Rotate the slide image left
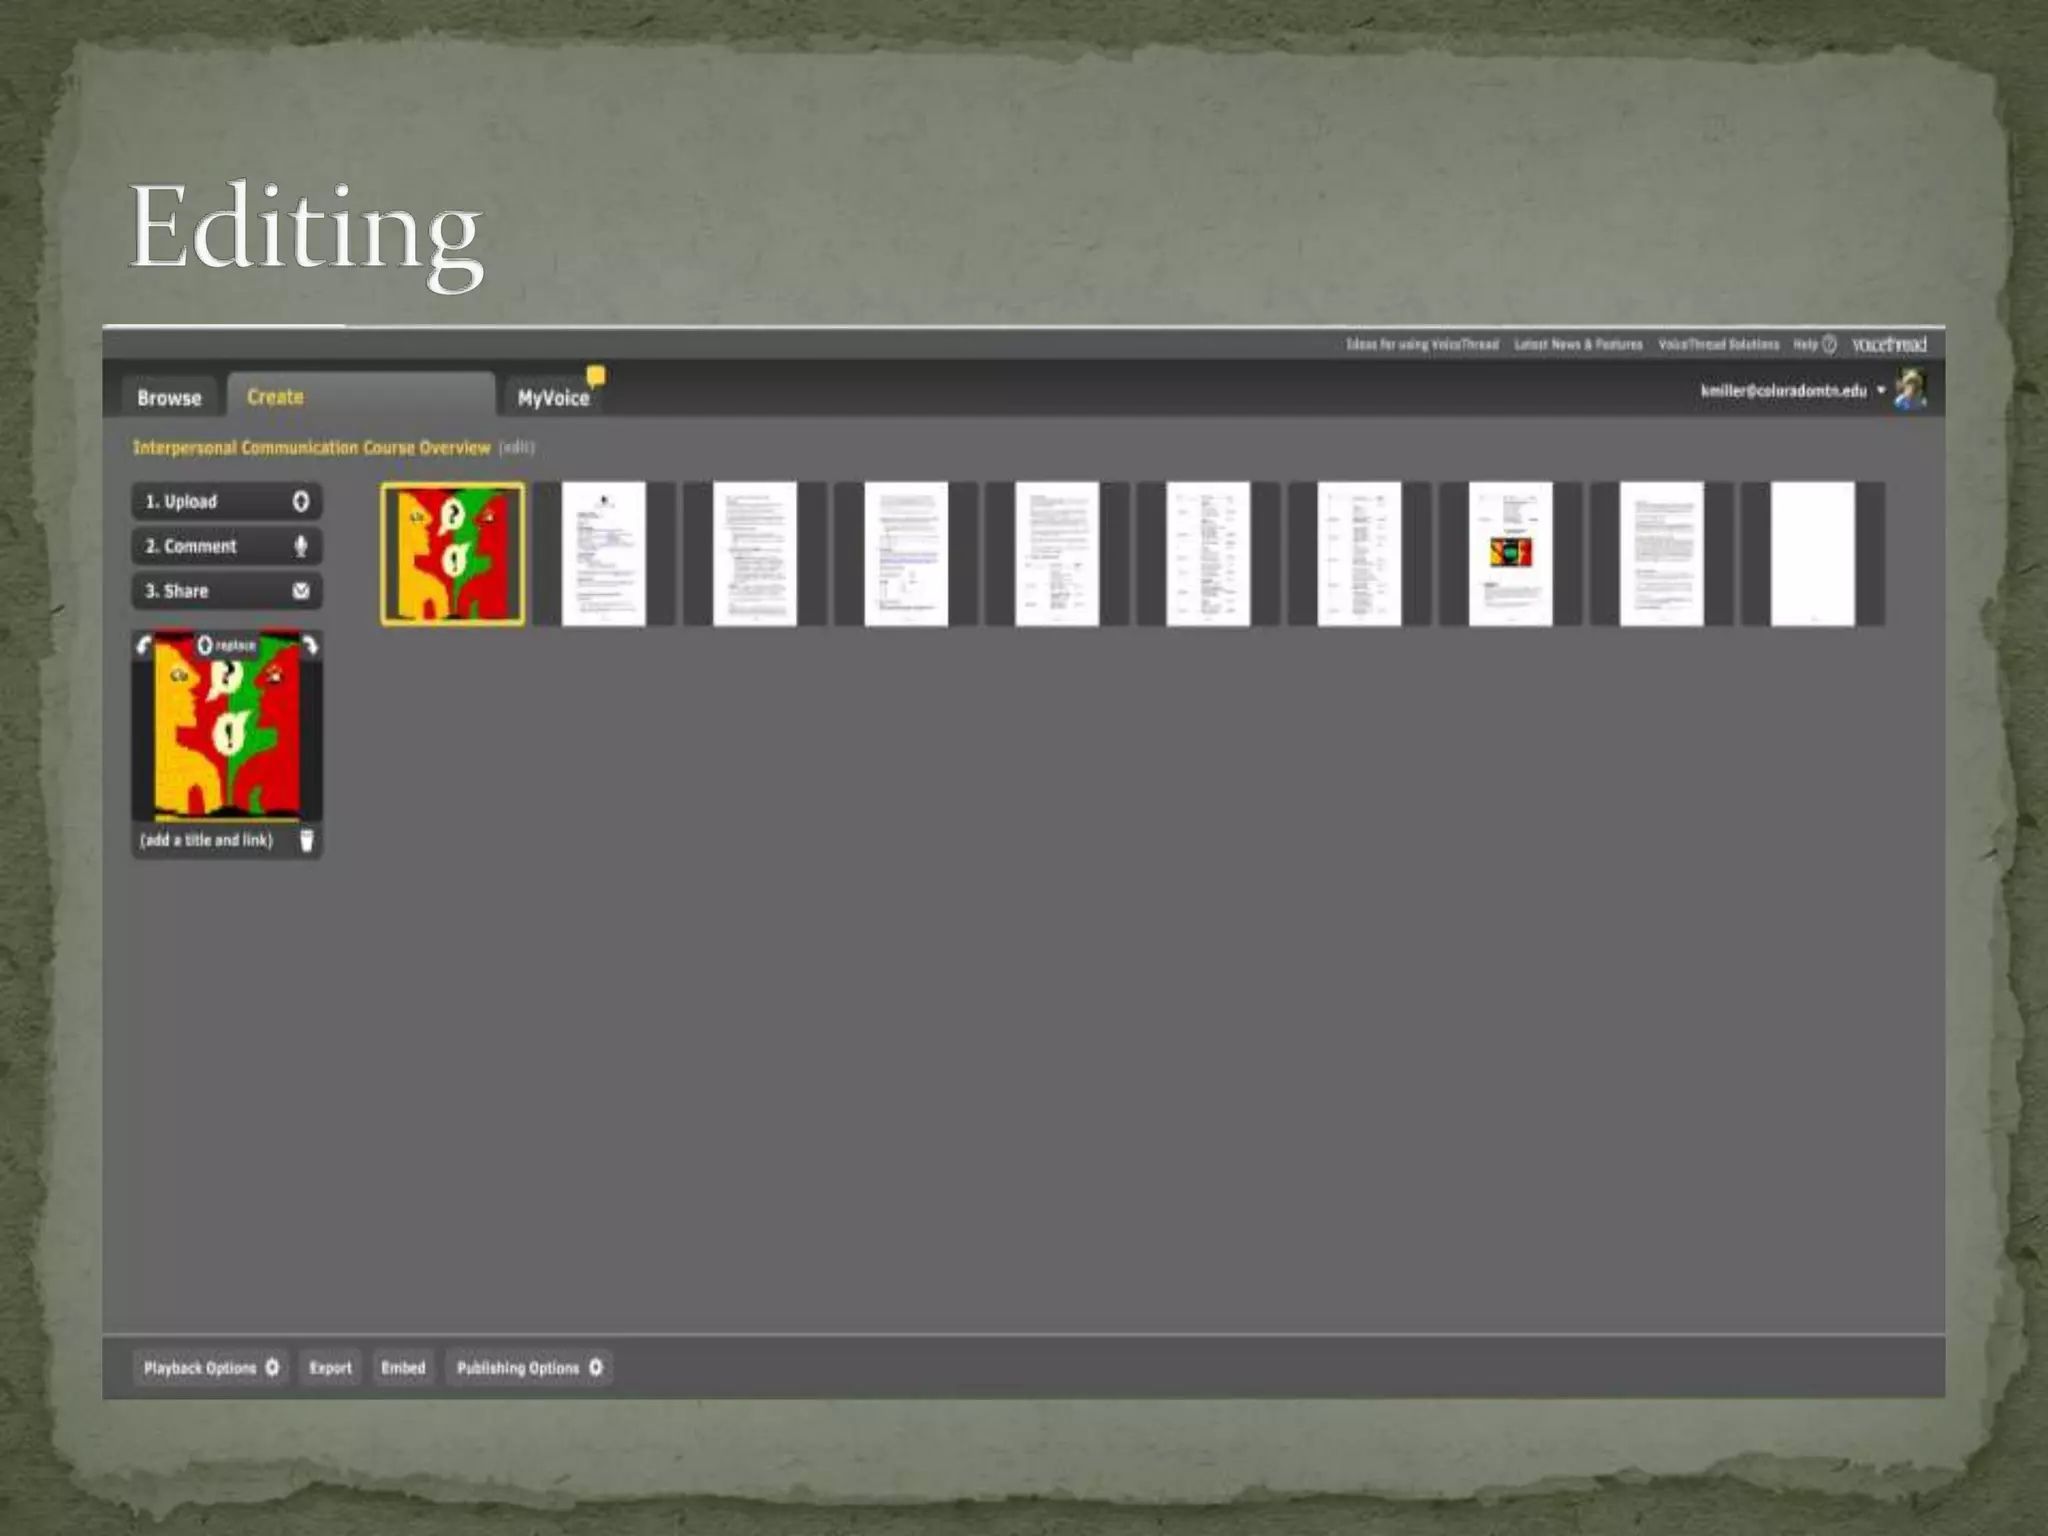Screen dimensions: 2048x1536 (x=144, y=645)
